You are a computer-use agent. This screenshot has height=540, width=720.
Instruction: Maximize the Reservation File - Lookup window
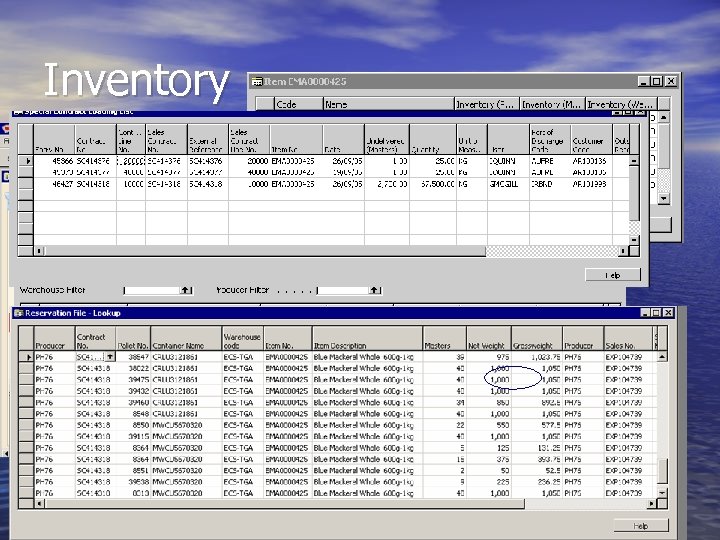[x=656, y=313]
